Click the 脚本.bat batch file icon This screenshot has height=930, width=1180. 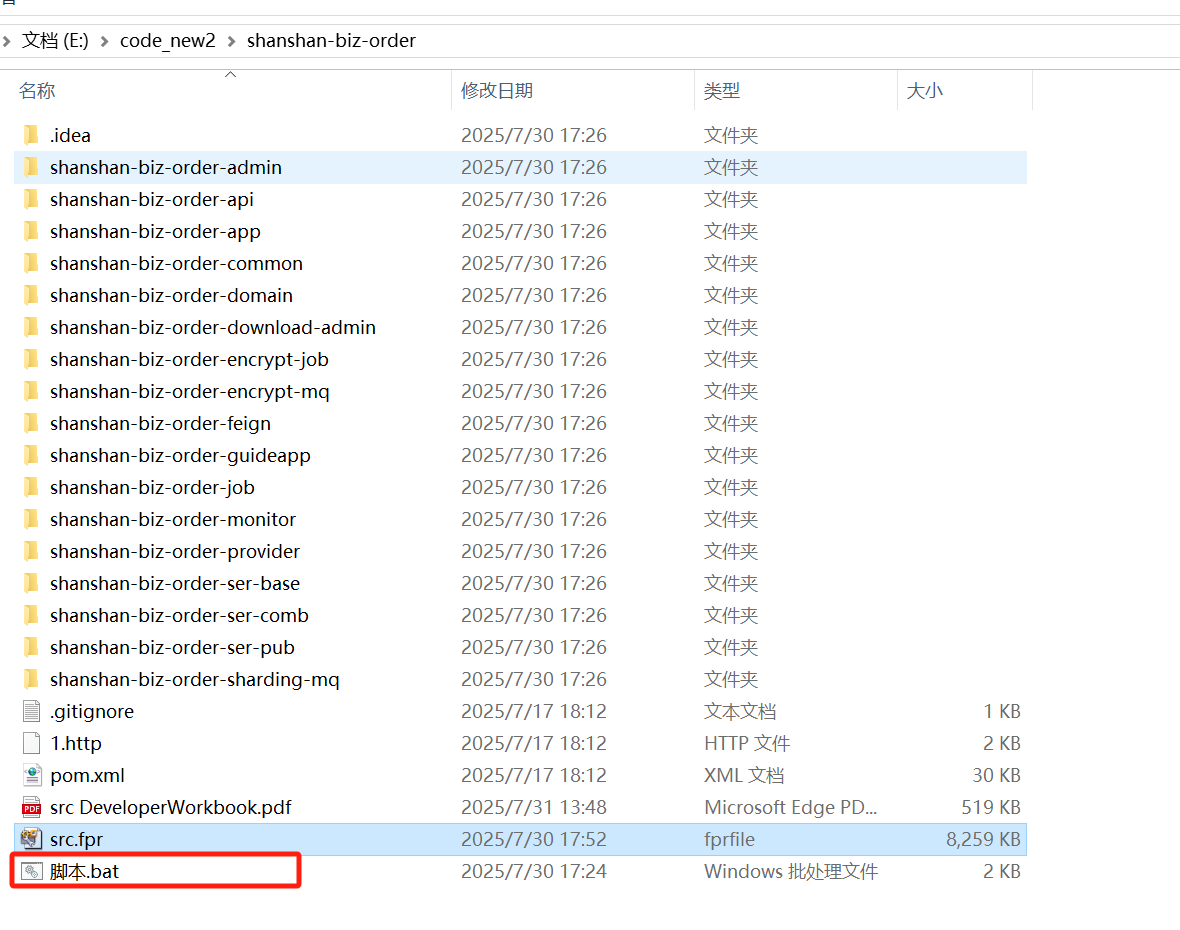click(x=31, y=871)
